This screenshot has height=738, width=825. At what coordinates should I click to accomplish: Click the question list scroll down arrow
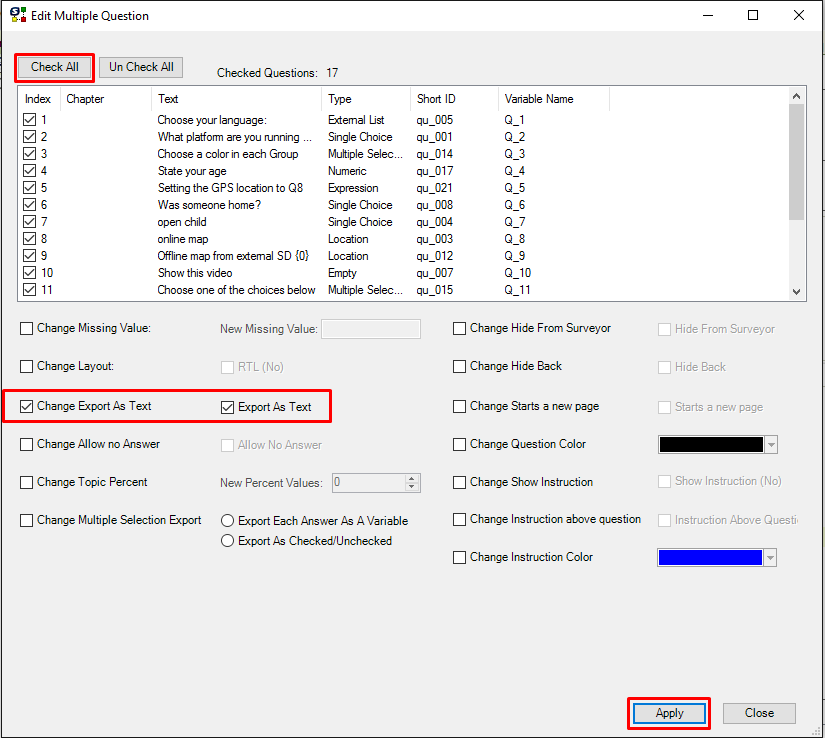click(x=797, y=292)
